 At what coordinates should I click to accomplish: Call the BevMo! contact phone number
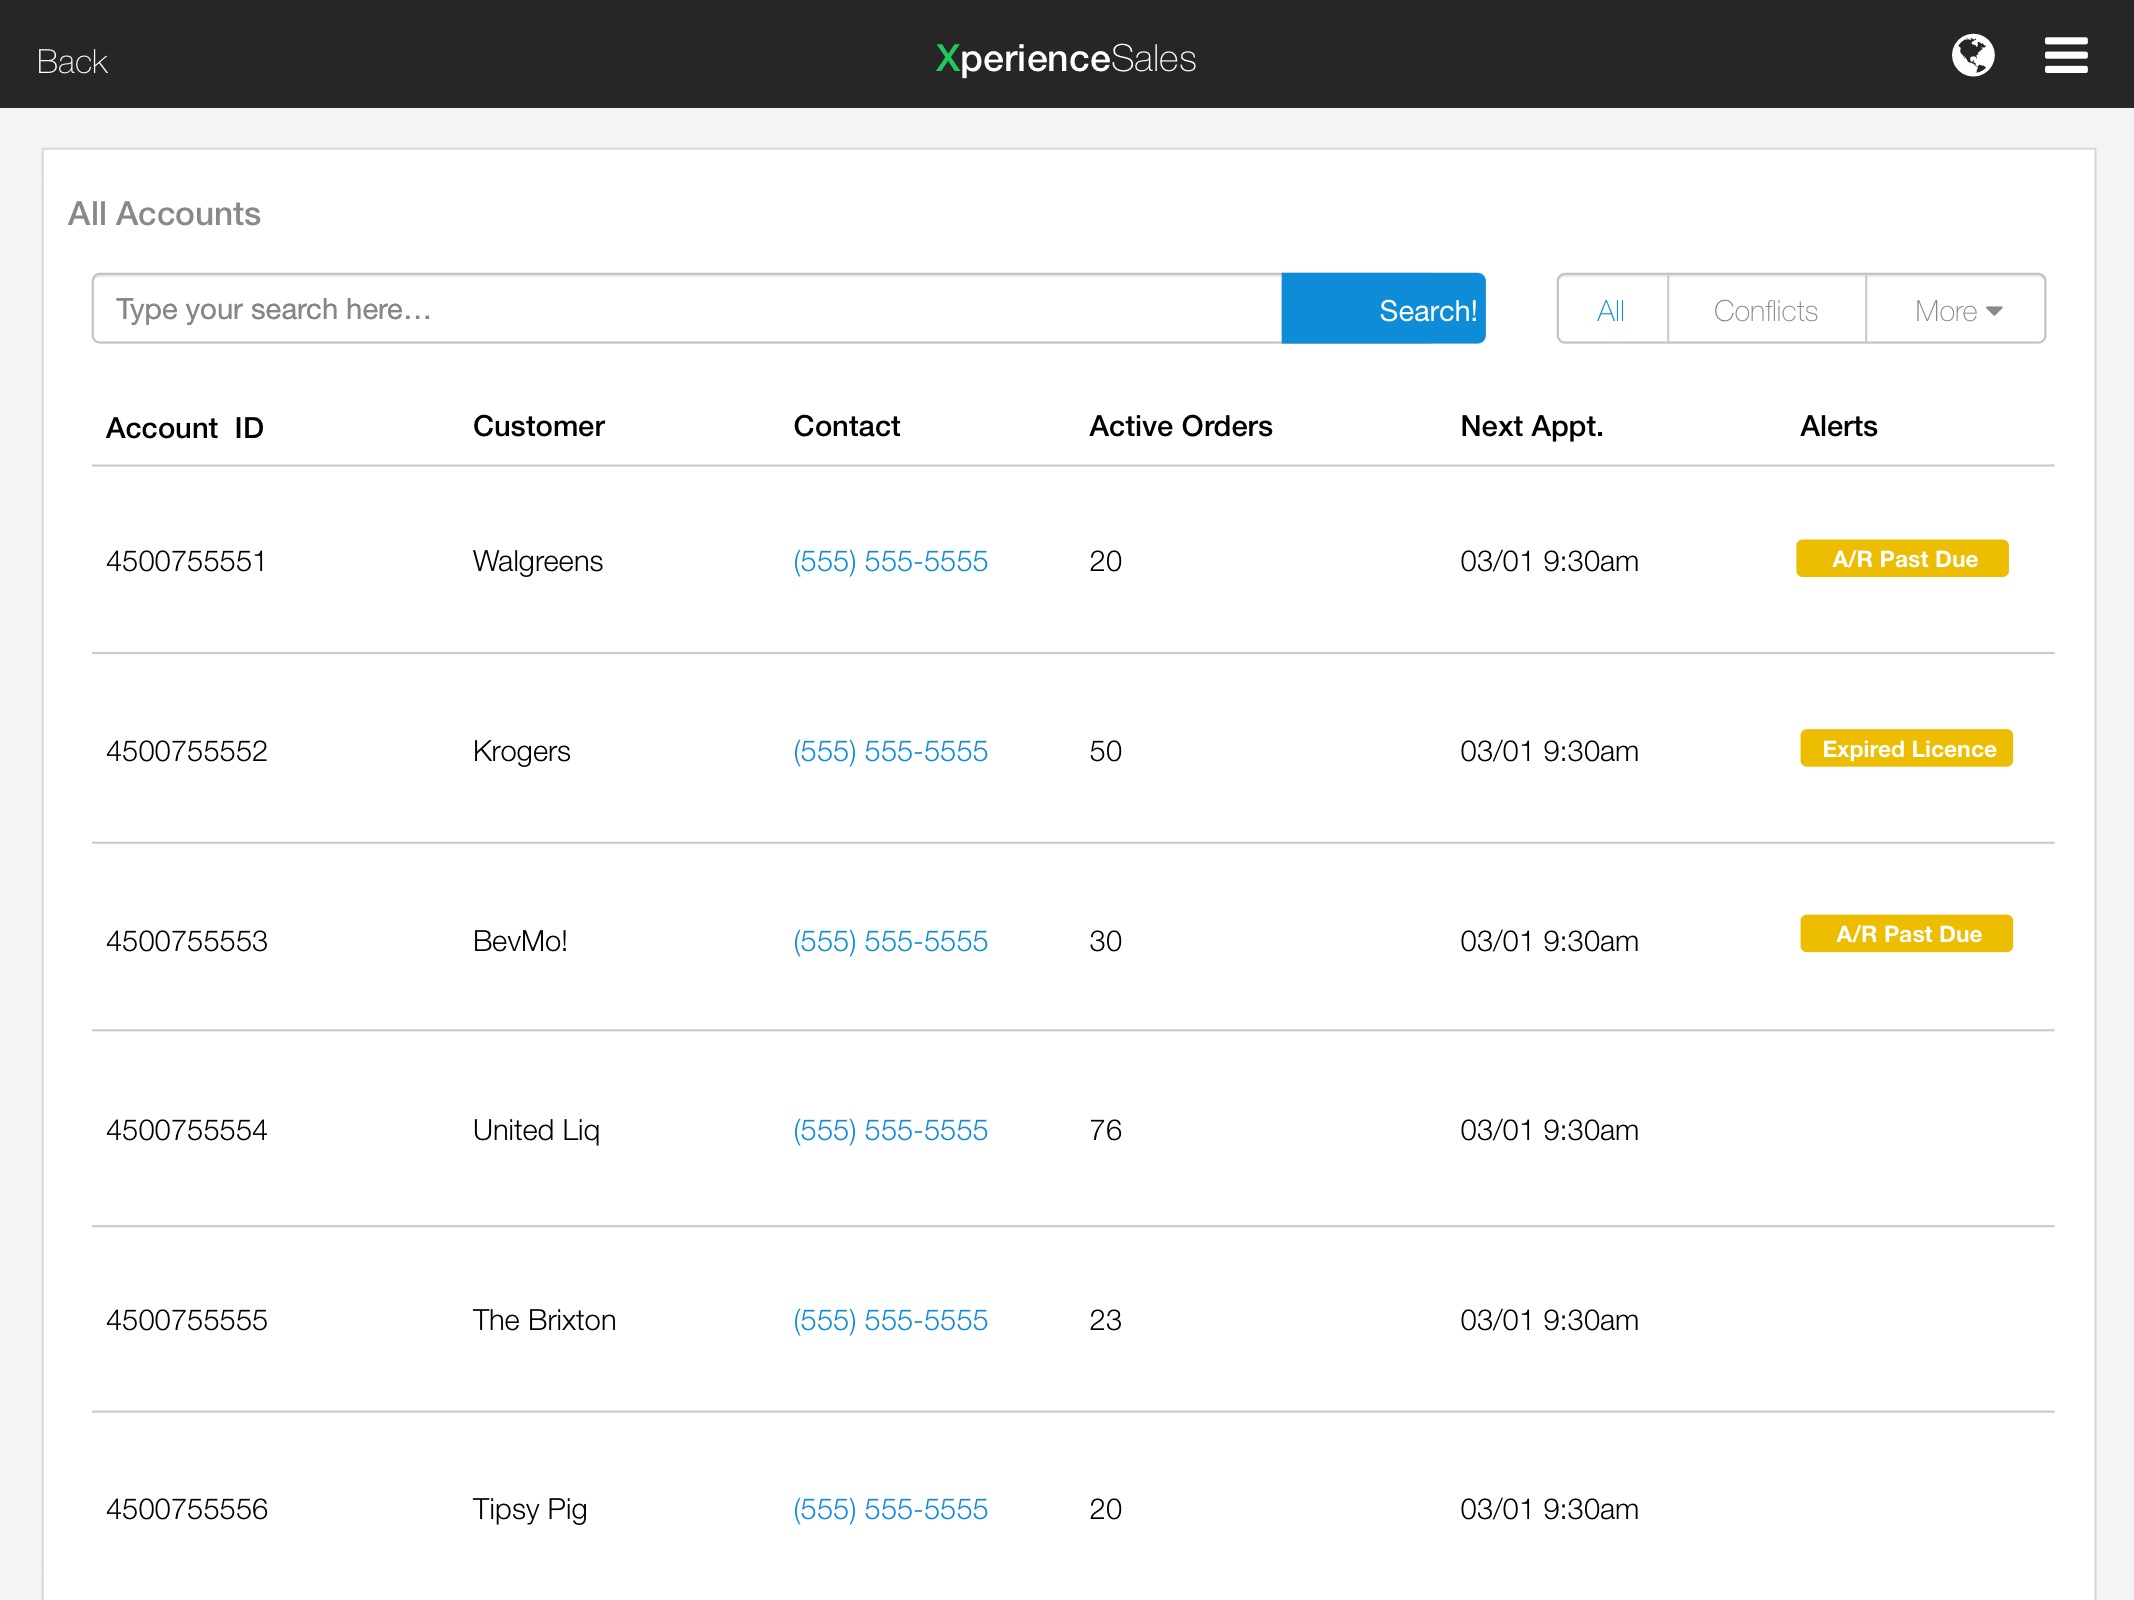[890, 941]
